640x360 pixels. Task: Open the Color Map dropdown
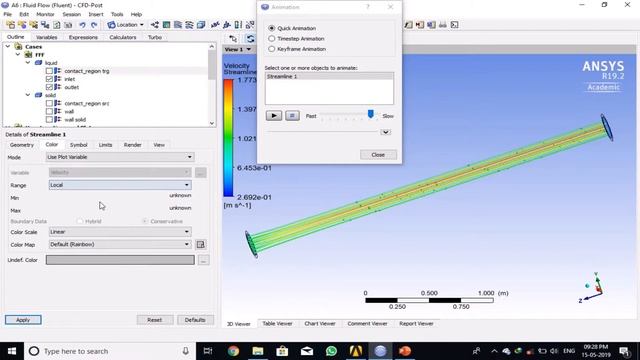(x=120, y=244)
